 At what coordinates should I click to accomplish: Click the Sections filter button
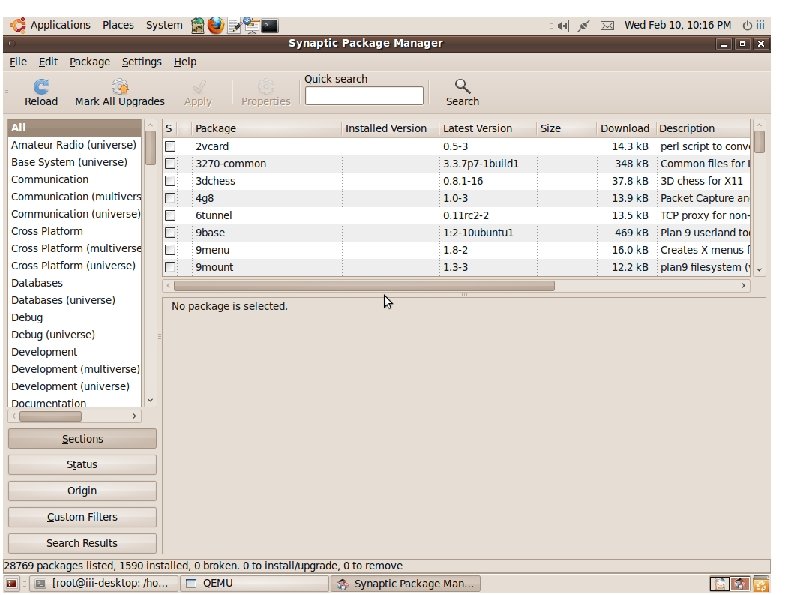pos(82,439)
